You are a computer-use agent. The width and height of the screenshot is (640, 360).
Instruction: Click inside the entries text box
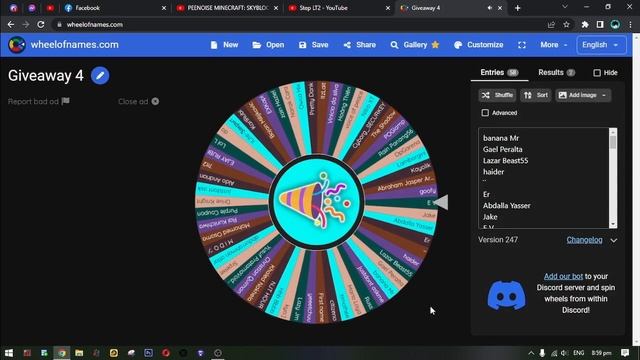543,178
